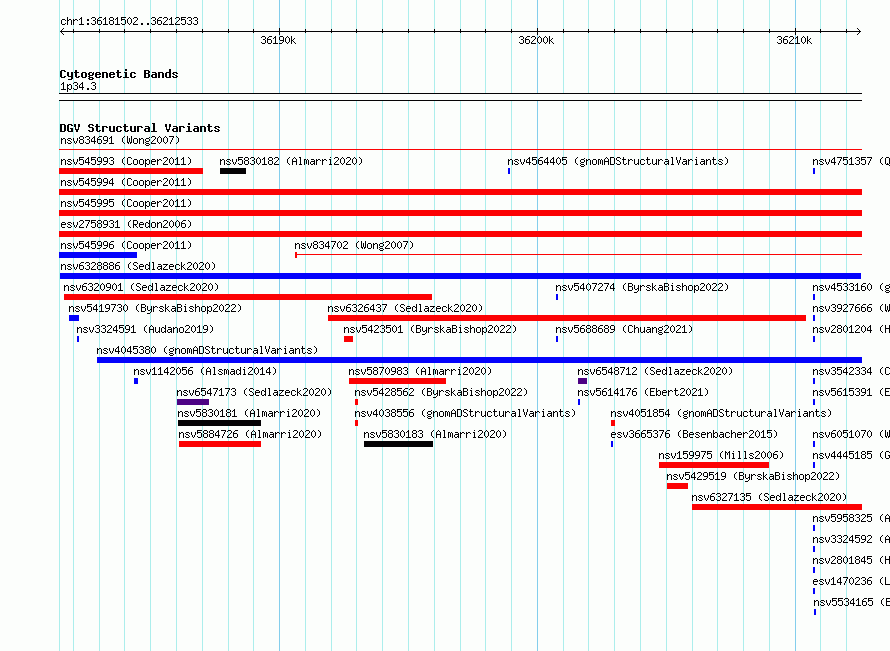Screen dimensions: 890x651
Task: Click the Cytogenetic Bands track title
Action: [119, 74]
